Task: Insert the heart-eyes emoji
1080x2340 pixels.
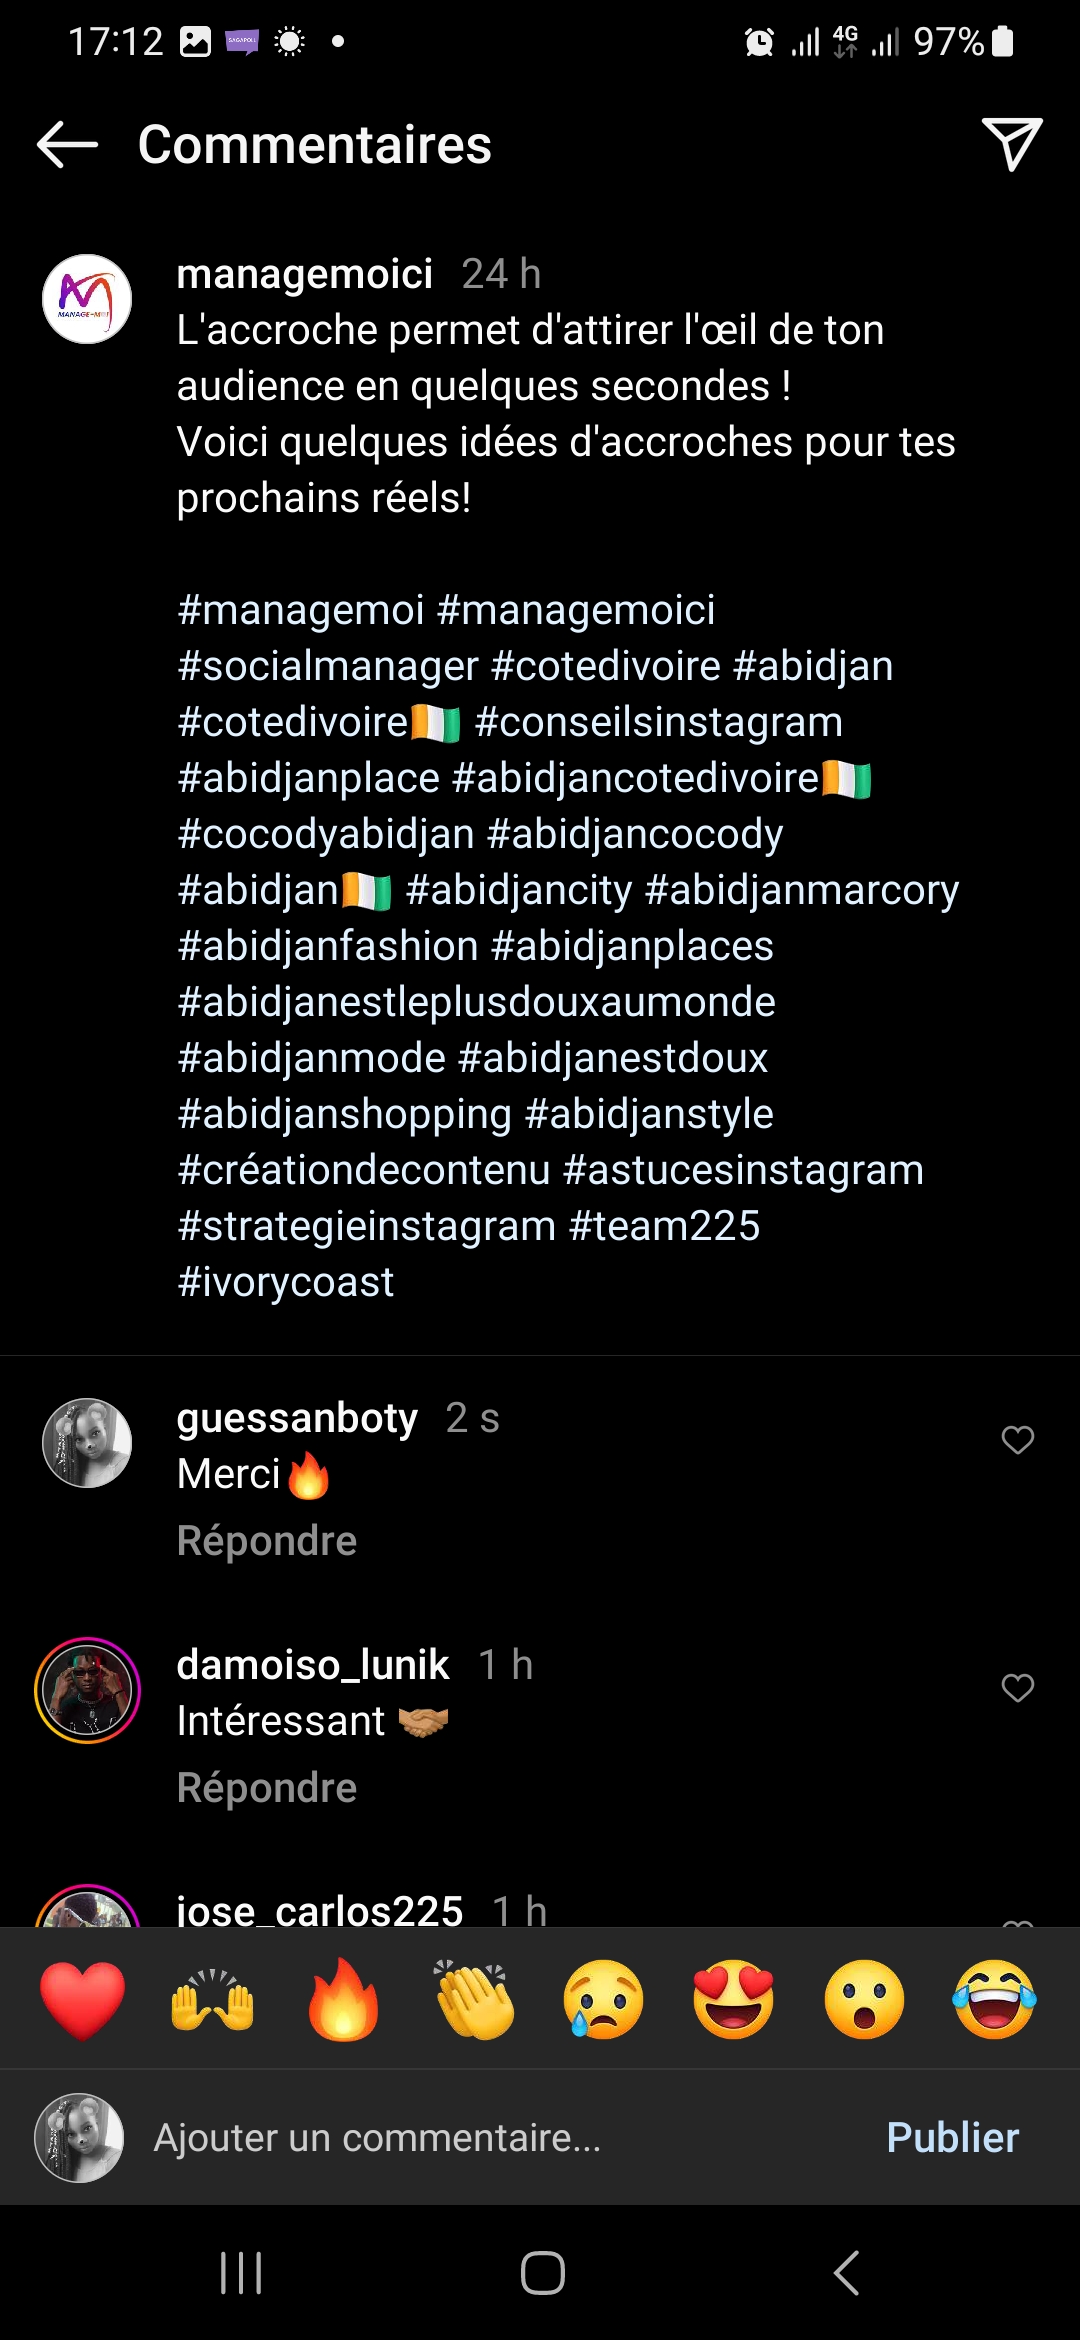Action: click(x=734, y=2000)
